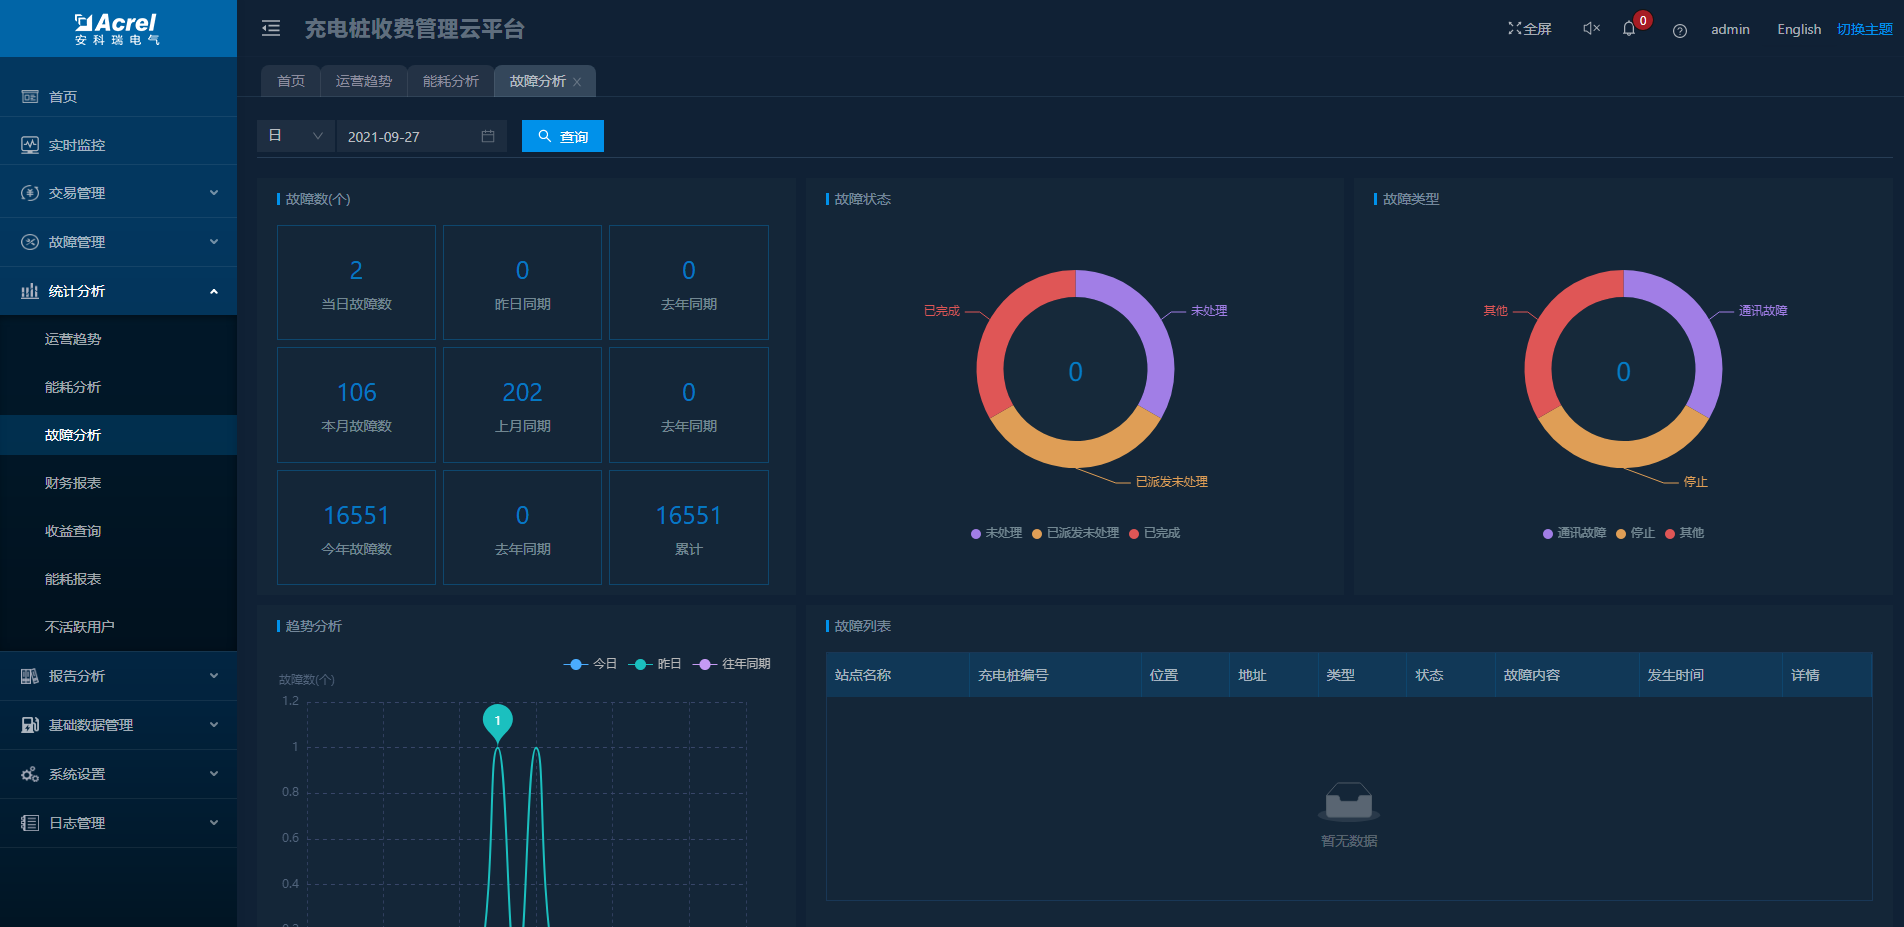Toggle 今日 series in trend chart legend

(x=591, y=664)
